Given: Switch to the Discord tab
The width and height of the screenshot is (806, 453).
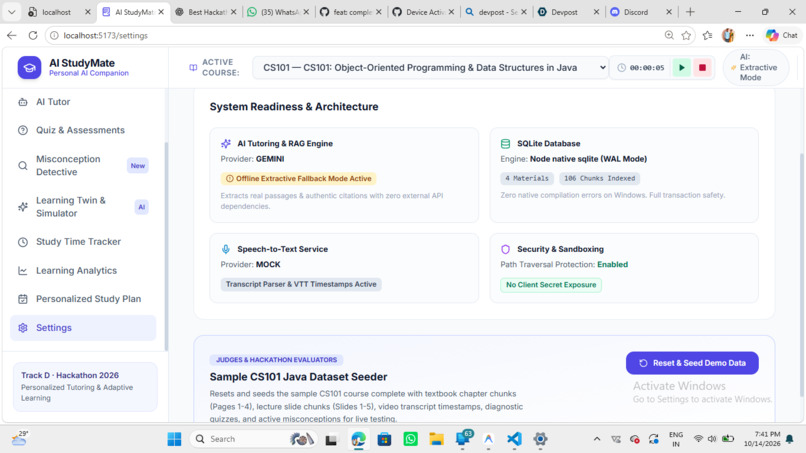Looking at the screenshot, I should [642, 12].
